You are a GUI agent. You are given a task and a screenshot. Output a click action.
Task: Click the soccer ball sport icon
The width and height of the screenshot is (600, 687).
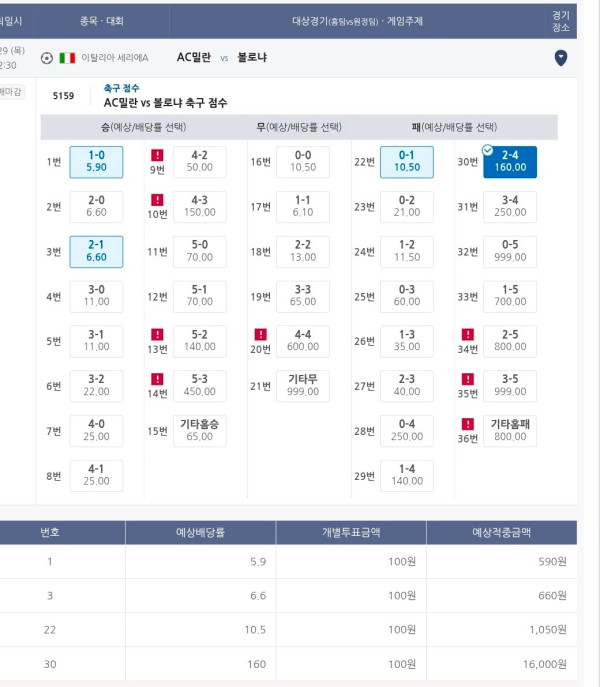pos(47,58)
